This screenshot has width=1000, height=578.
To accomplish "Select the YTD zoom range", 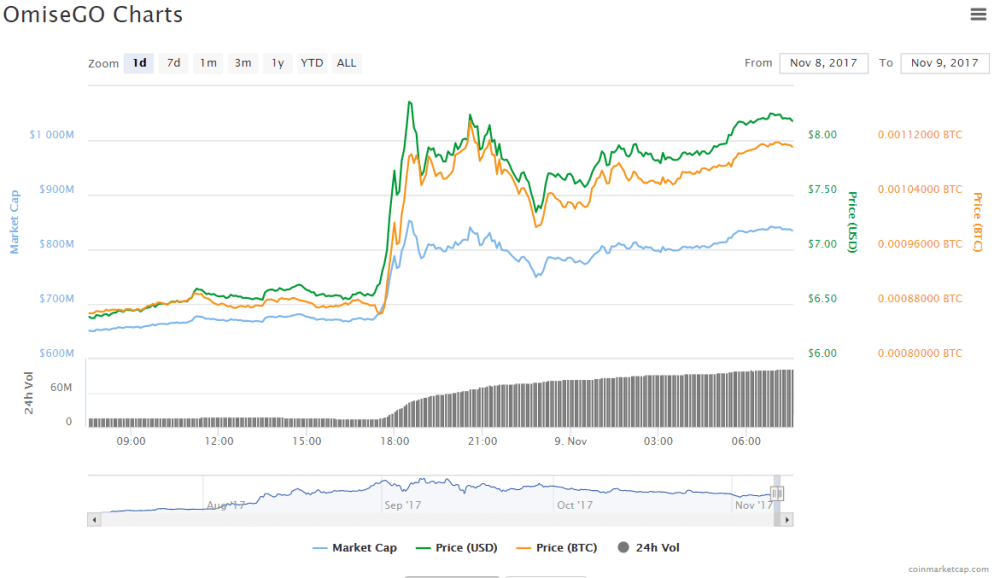I will coord(312,63).
